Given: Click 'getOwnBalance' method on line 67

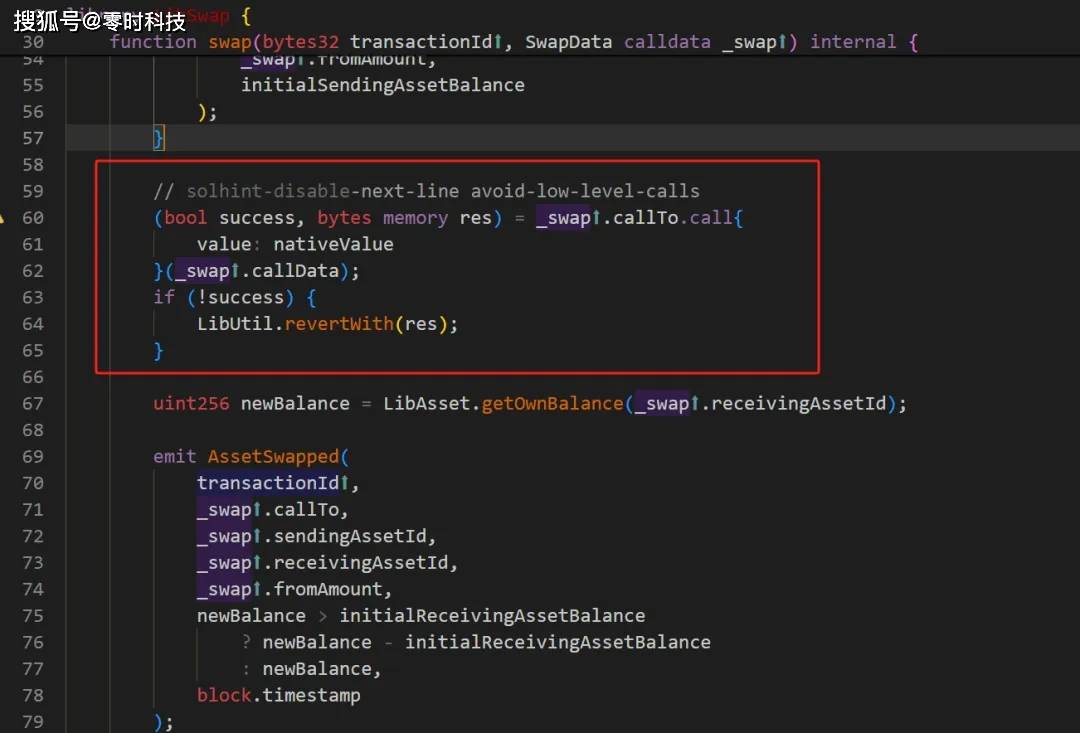Looking at the screenshot, I should tap(552, 403).
